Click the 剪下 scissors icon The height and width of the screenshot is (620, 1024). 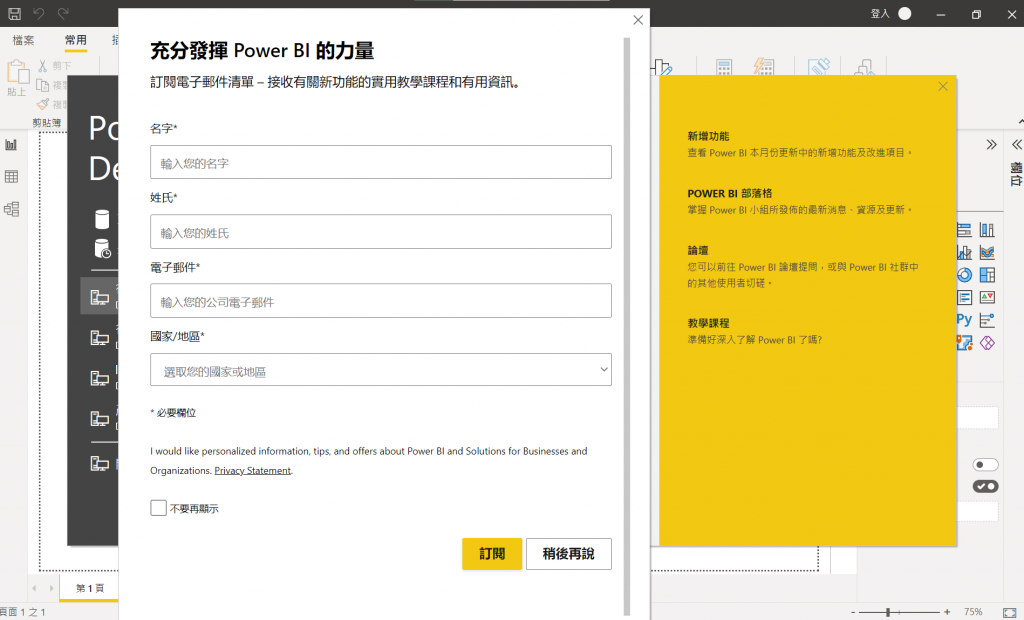(x=42, y=66)
